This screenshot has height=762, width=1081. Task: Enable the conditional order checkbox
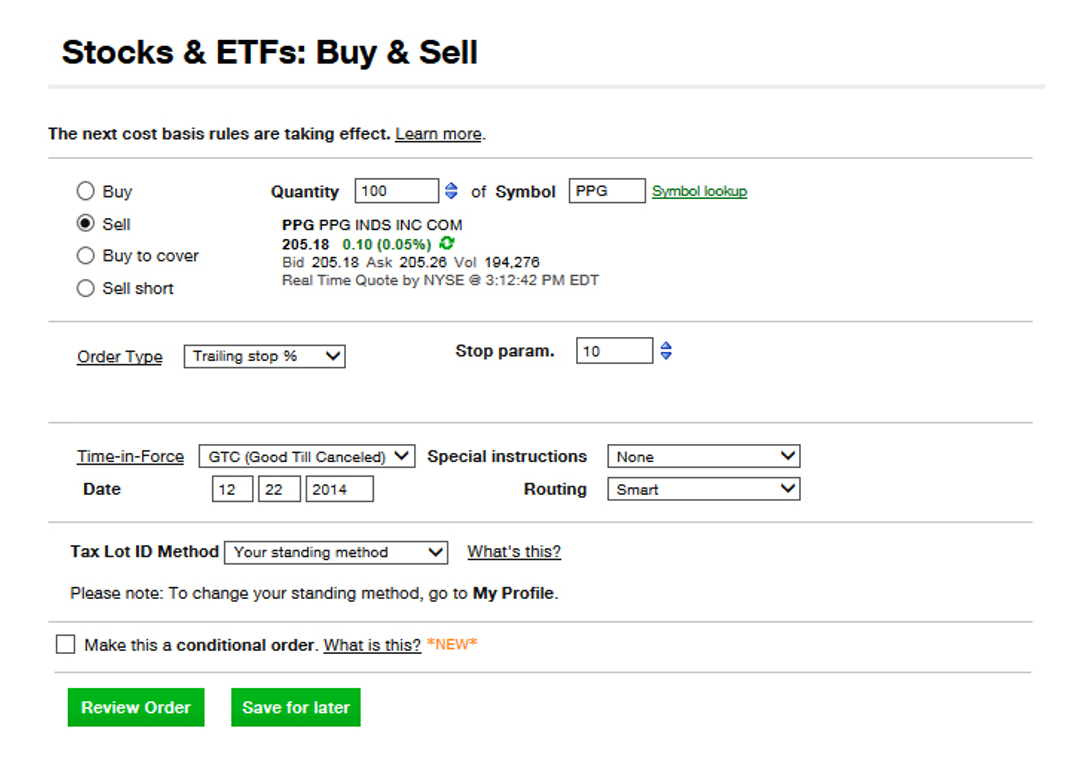(x=65, y=644)
